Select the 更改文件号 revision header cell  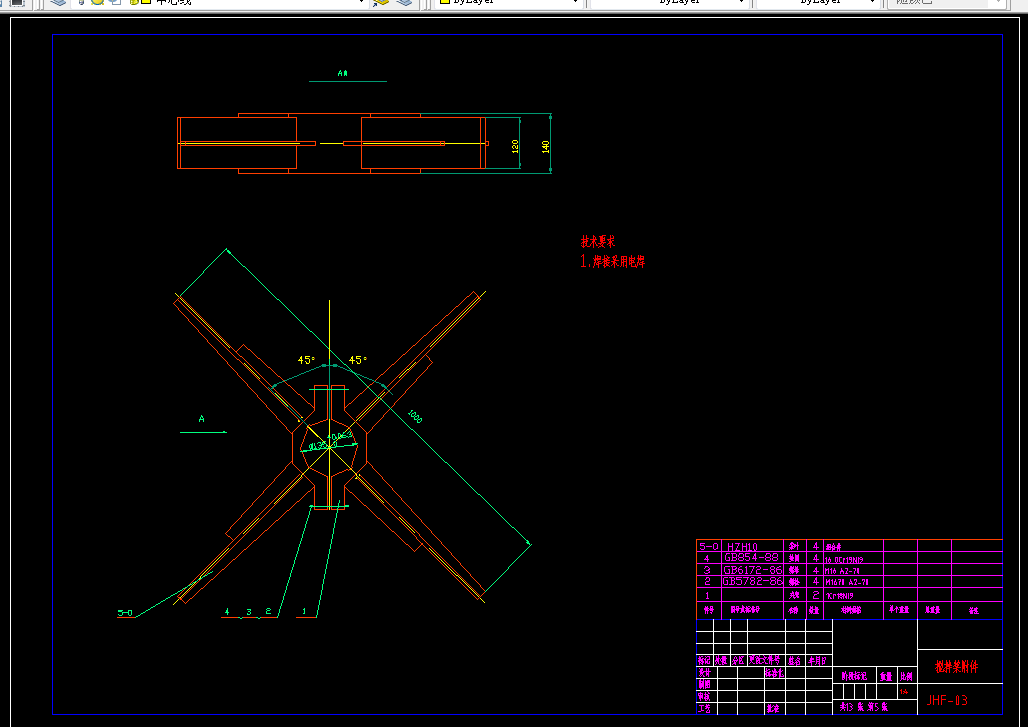[x=764, y=660]
